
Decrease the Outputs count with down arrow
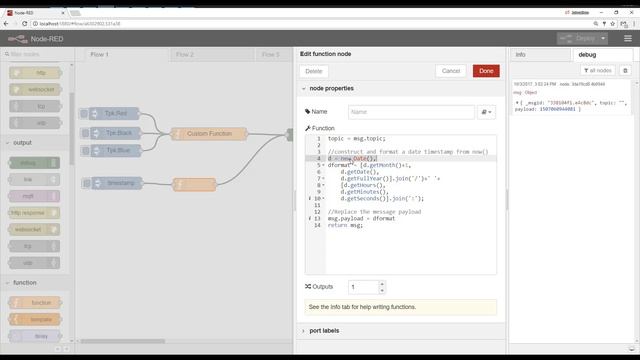(382, 290)
